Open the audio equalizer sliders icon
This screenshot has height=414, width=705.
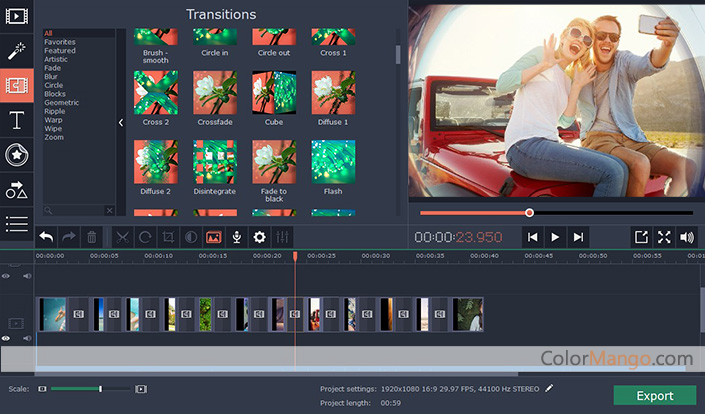tap(283, 237)
